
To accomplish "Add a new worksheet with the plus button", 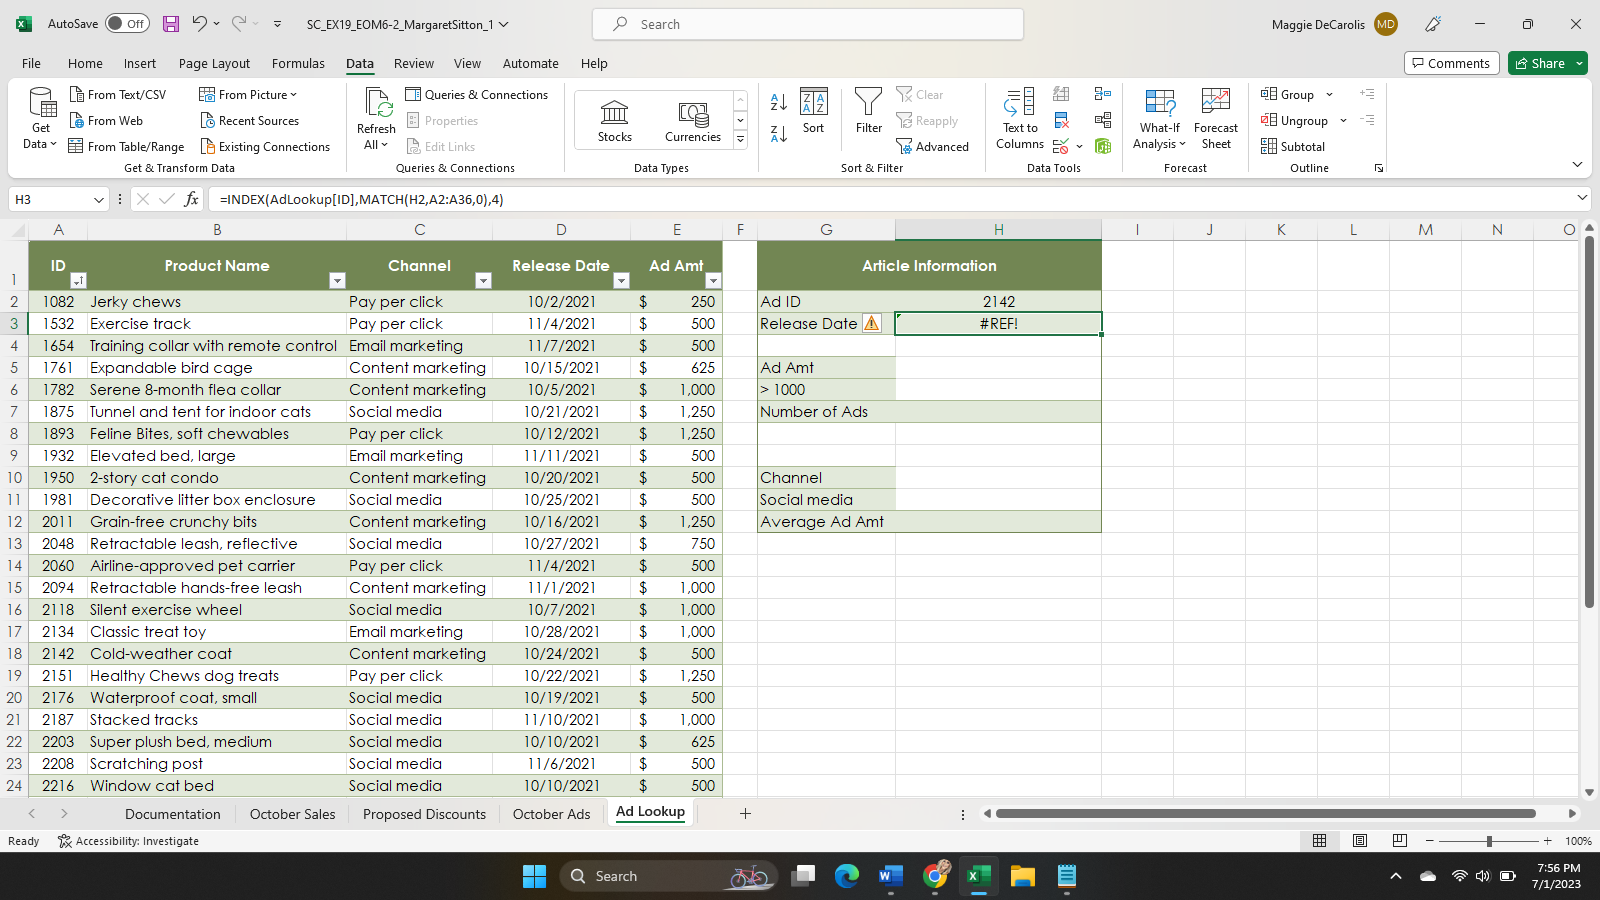I will point(745,813).
